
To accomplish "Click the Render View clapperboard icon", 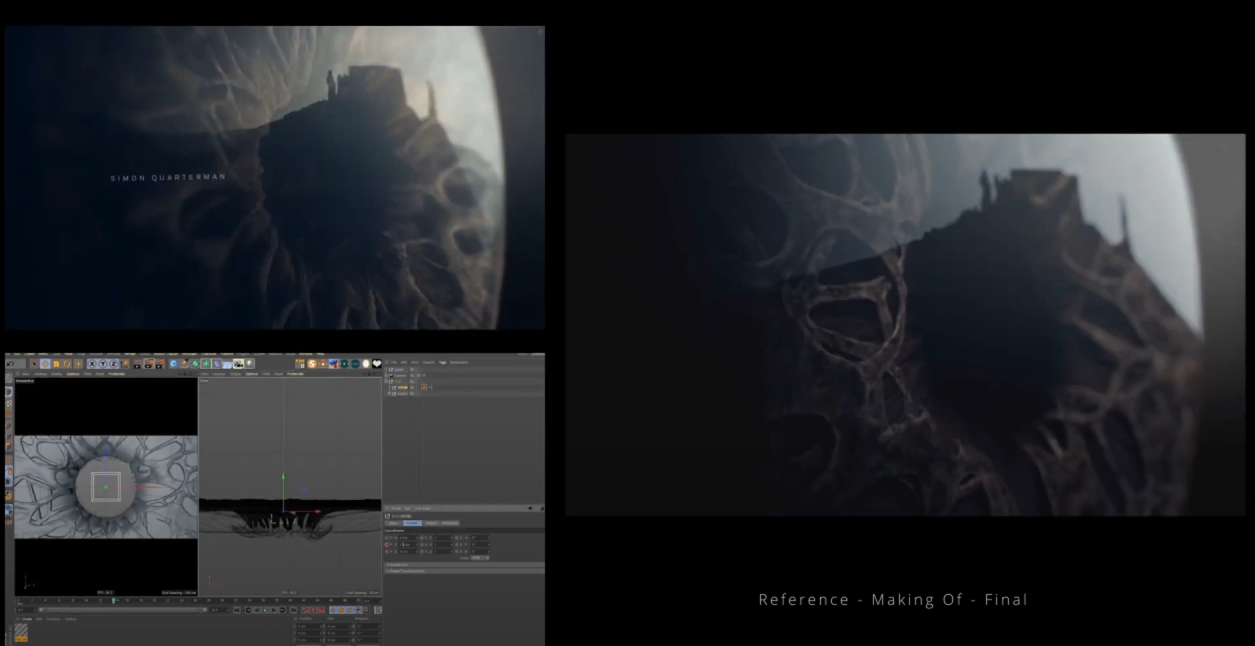I will [137, 364].
